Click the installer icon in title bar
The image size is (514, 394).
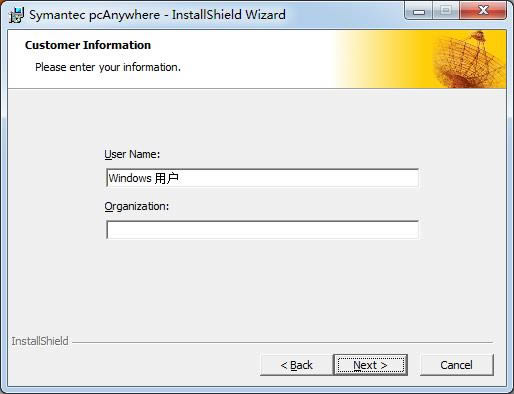pos(16,15)
